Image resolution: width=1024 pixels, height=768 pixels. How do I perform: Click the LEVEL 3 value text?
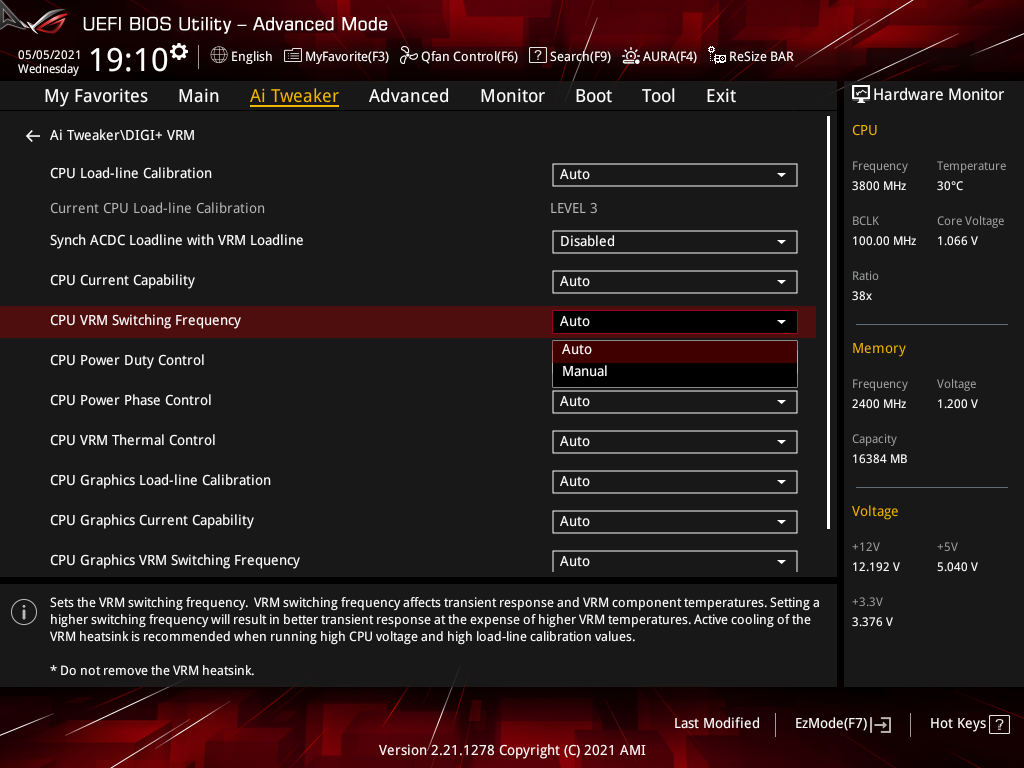[x=573, y=208]
